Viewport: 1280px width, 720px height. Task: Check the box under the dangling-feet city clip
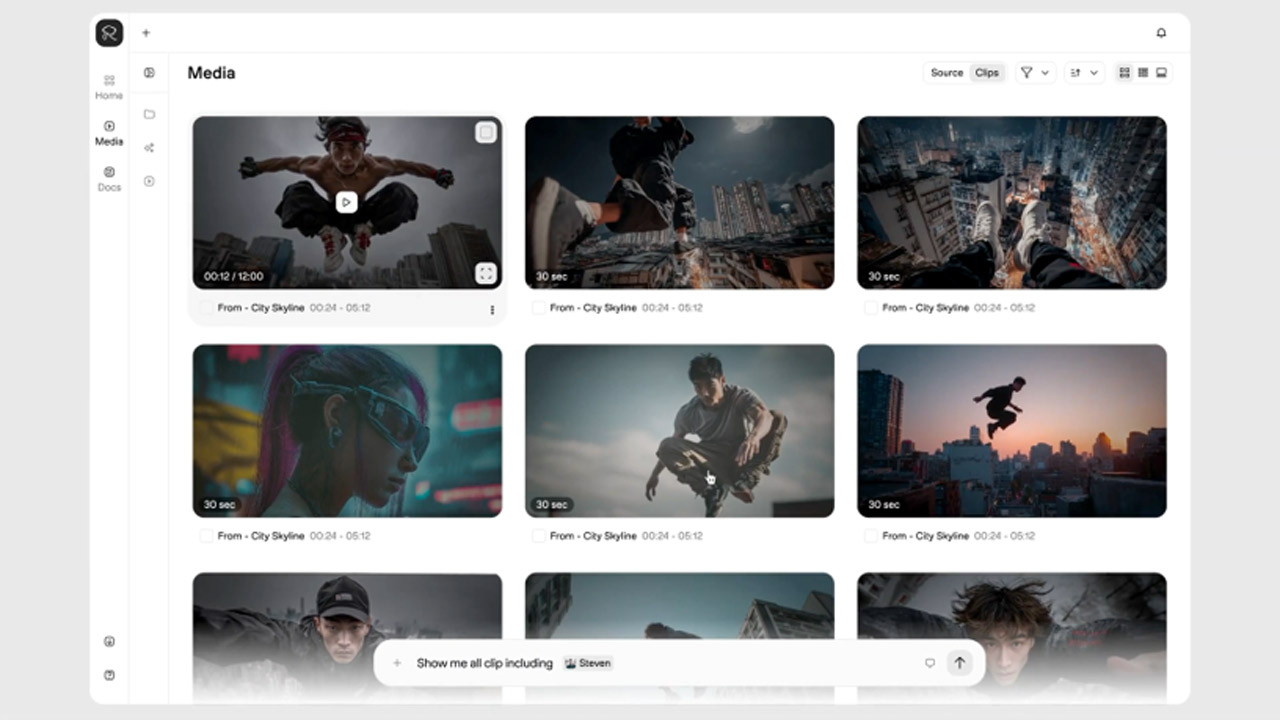click(x=871, y=308)
